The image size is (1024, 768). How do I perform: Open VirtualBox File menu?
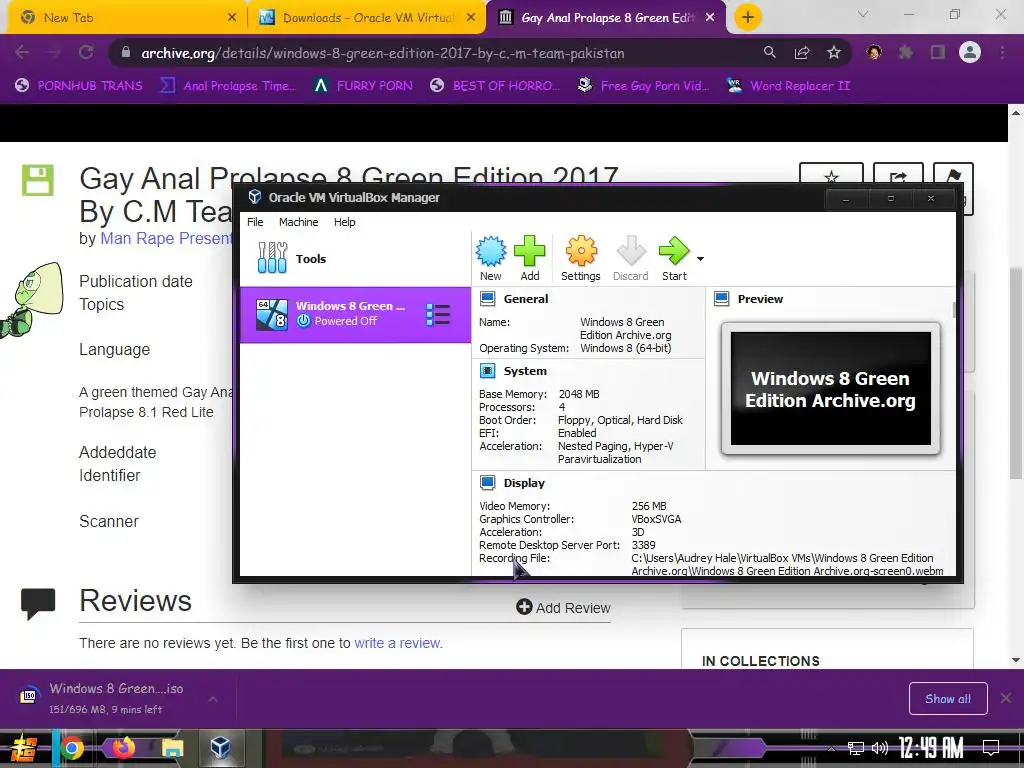pos(255,222)
